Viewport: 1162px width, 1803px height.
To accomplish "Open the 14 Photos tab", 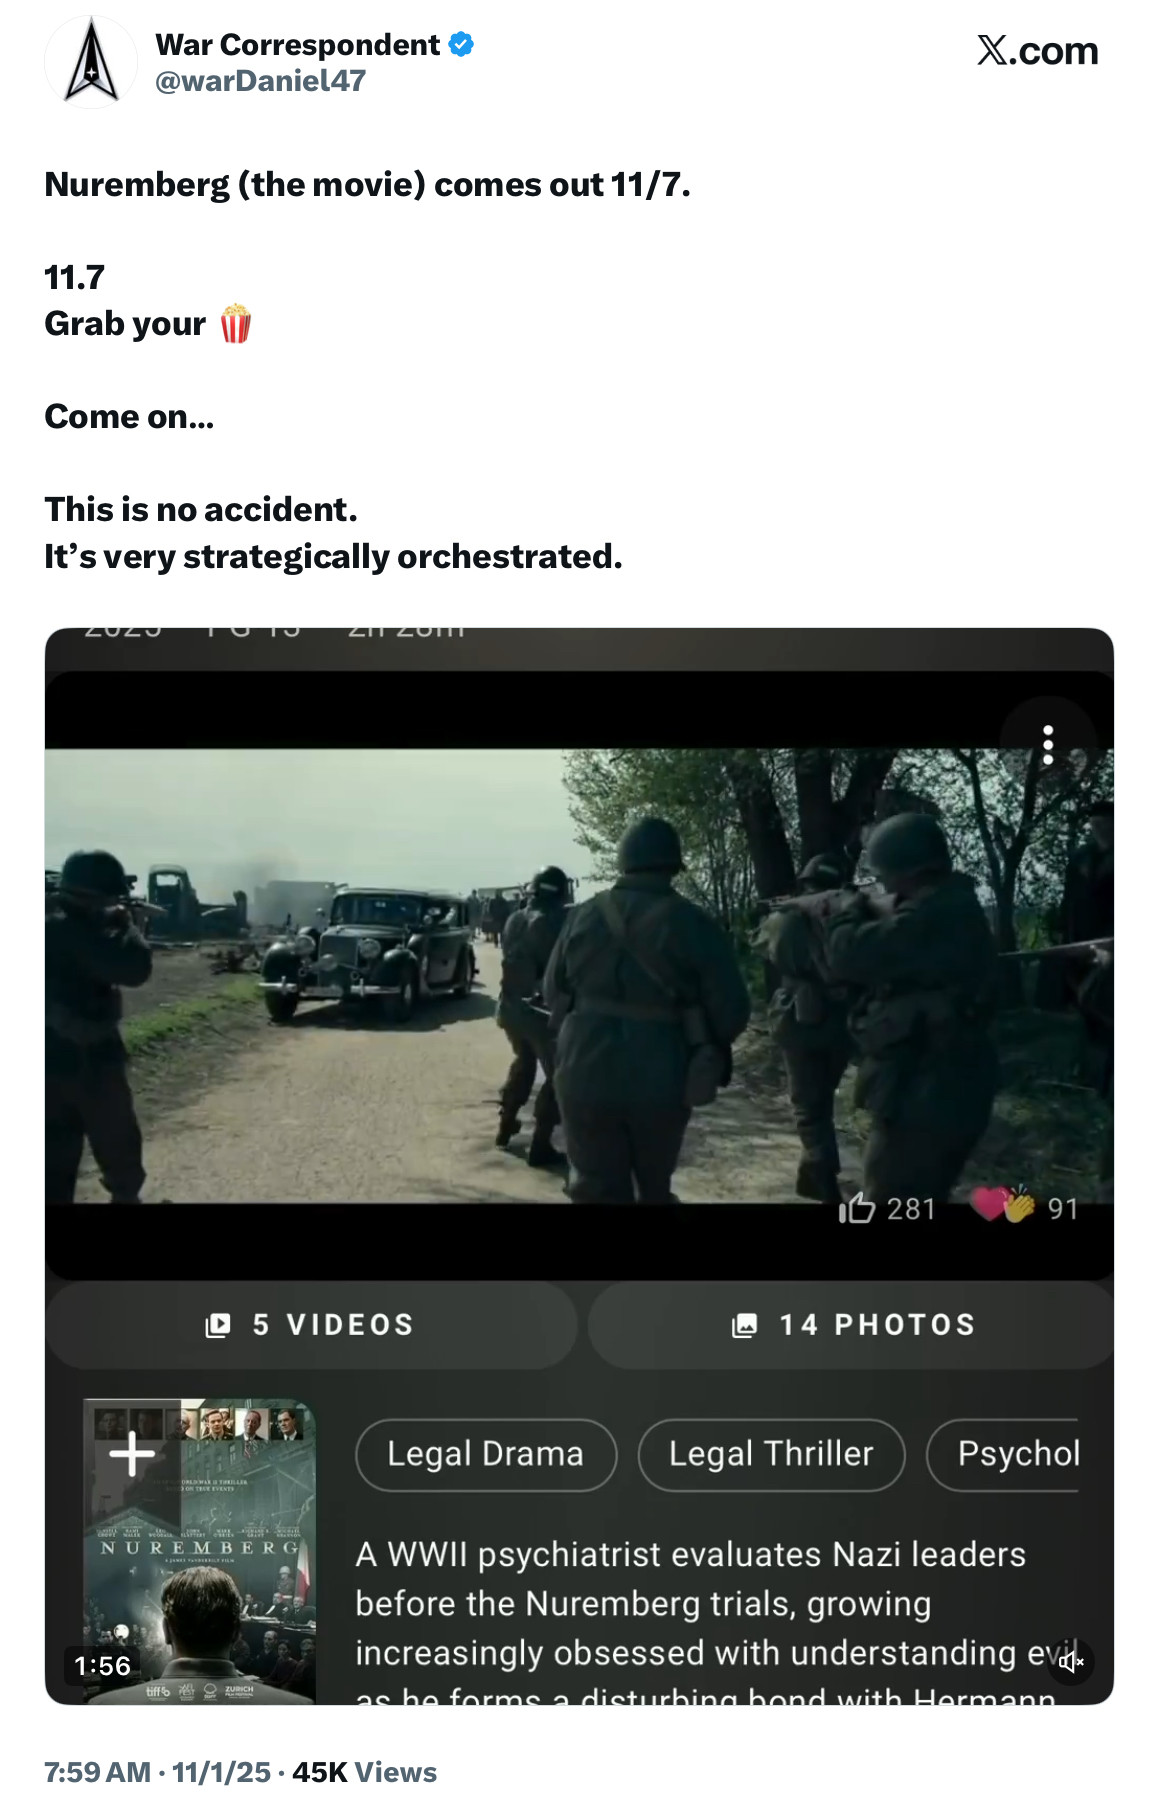I will point(851,1325).
